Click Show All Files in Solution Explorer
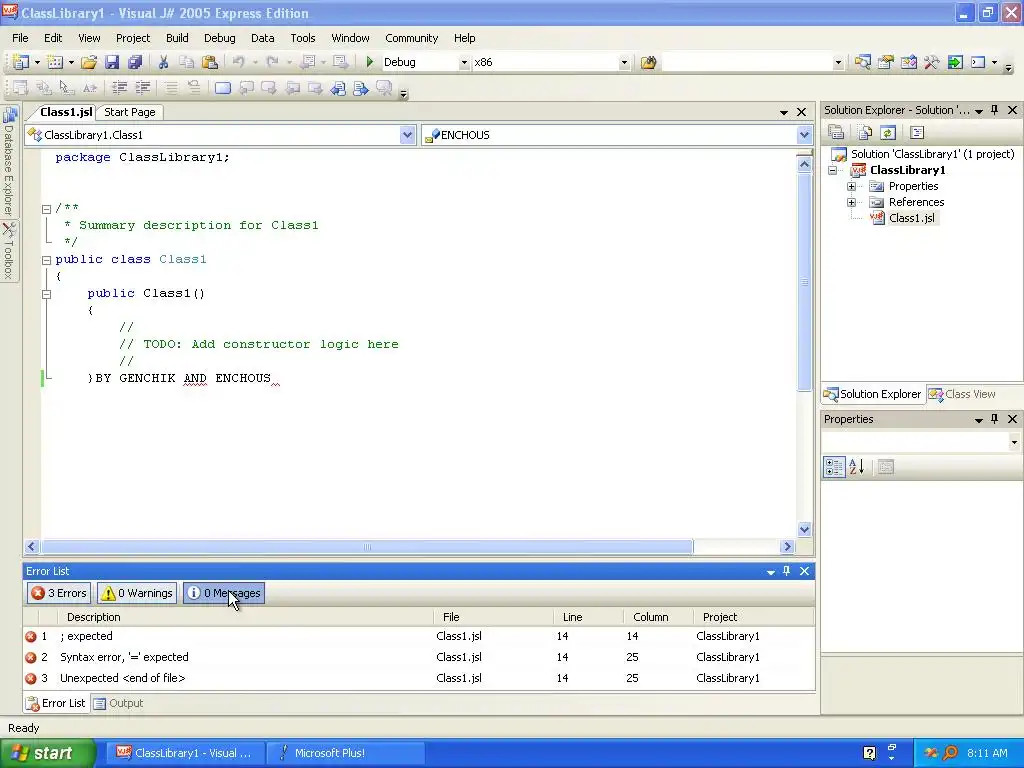 865,133
